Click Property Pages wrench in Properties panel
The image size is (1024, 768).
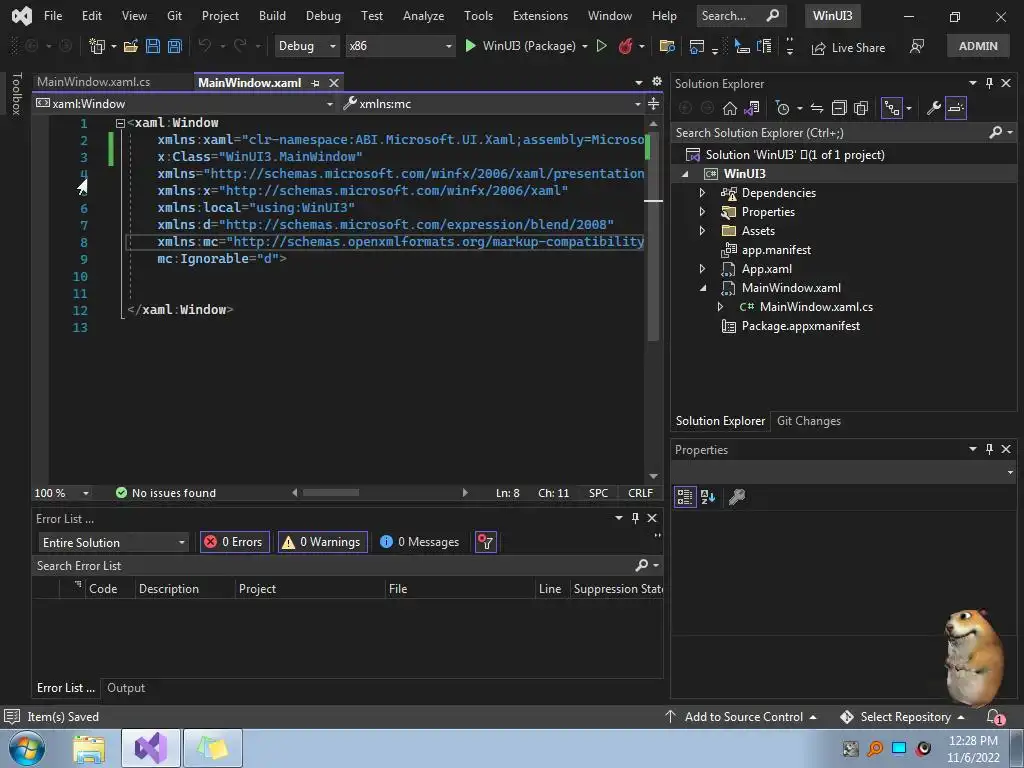point(737,497)
